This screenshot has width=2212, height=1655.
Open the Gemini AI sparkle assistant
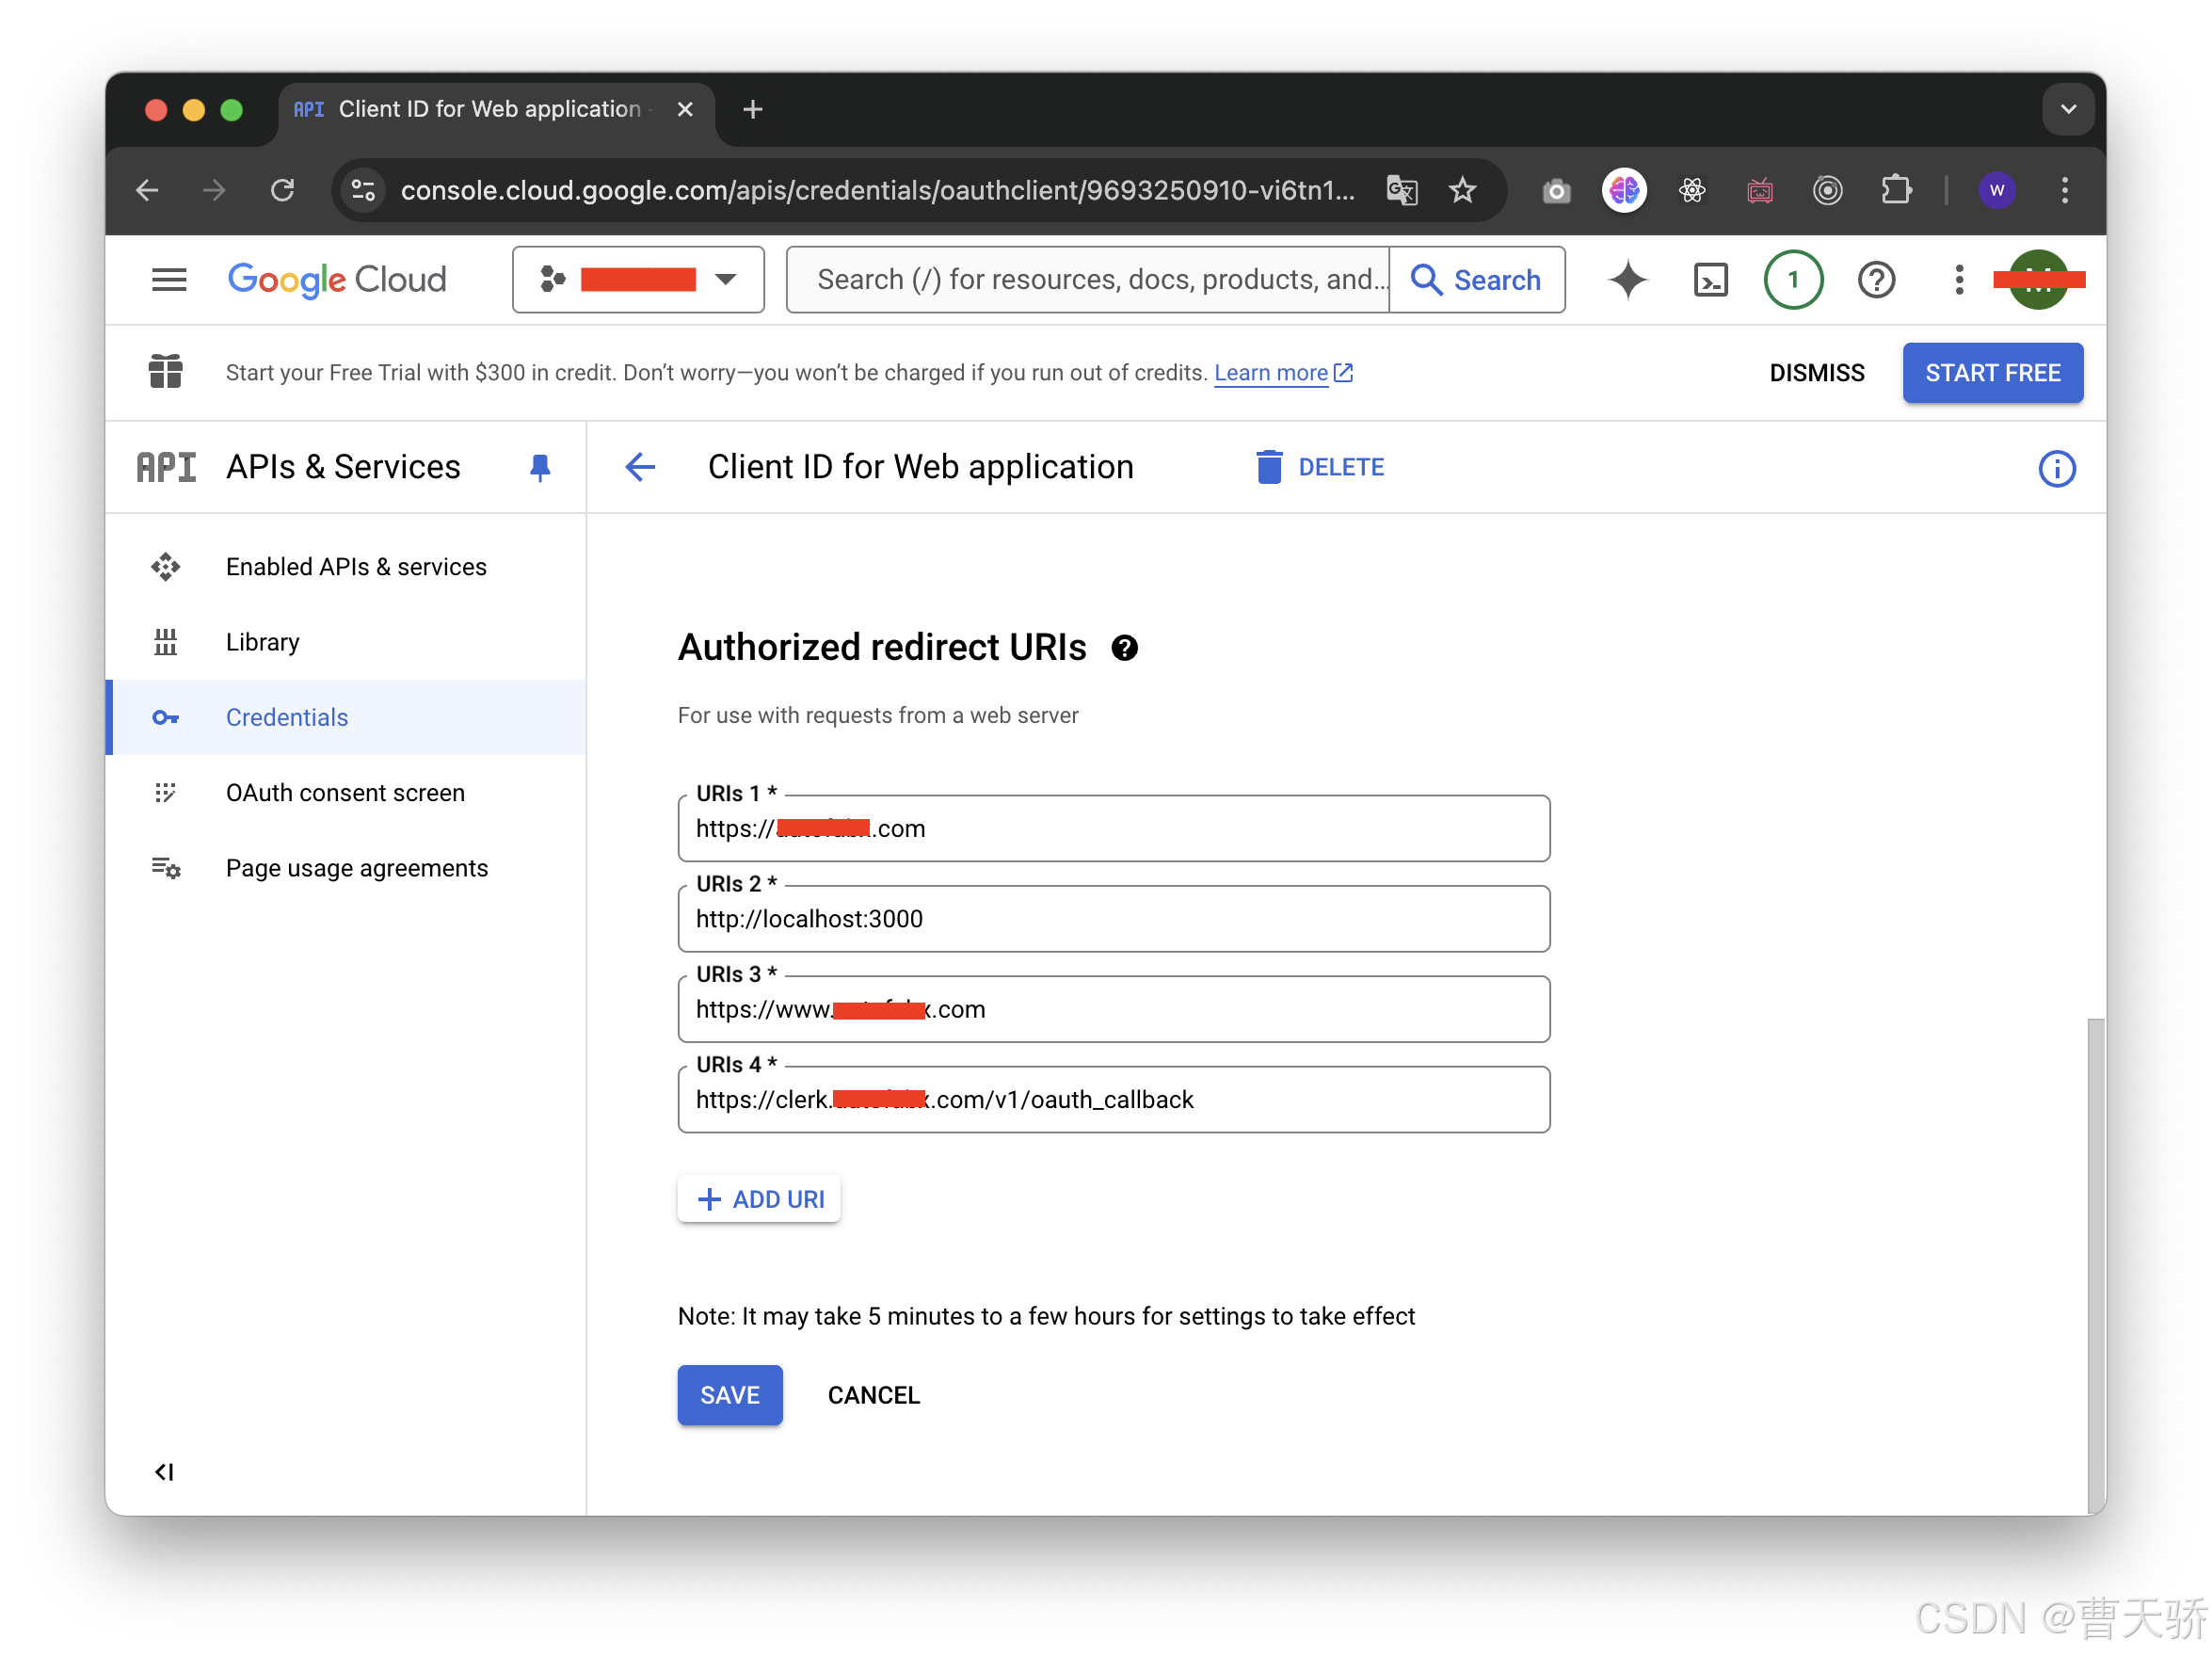pyautogui.click(x=1627, y=280)
